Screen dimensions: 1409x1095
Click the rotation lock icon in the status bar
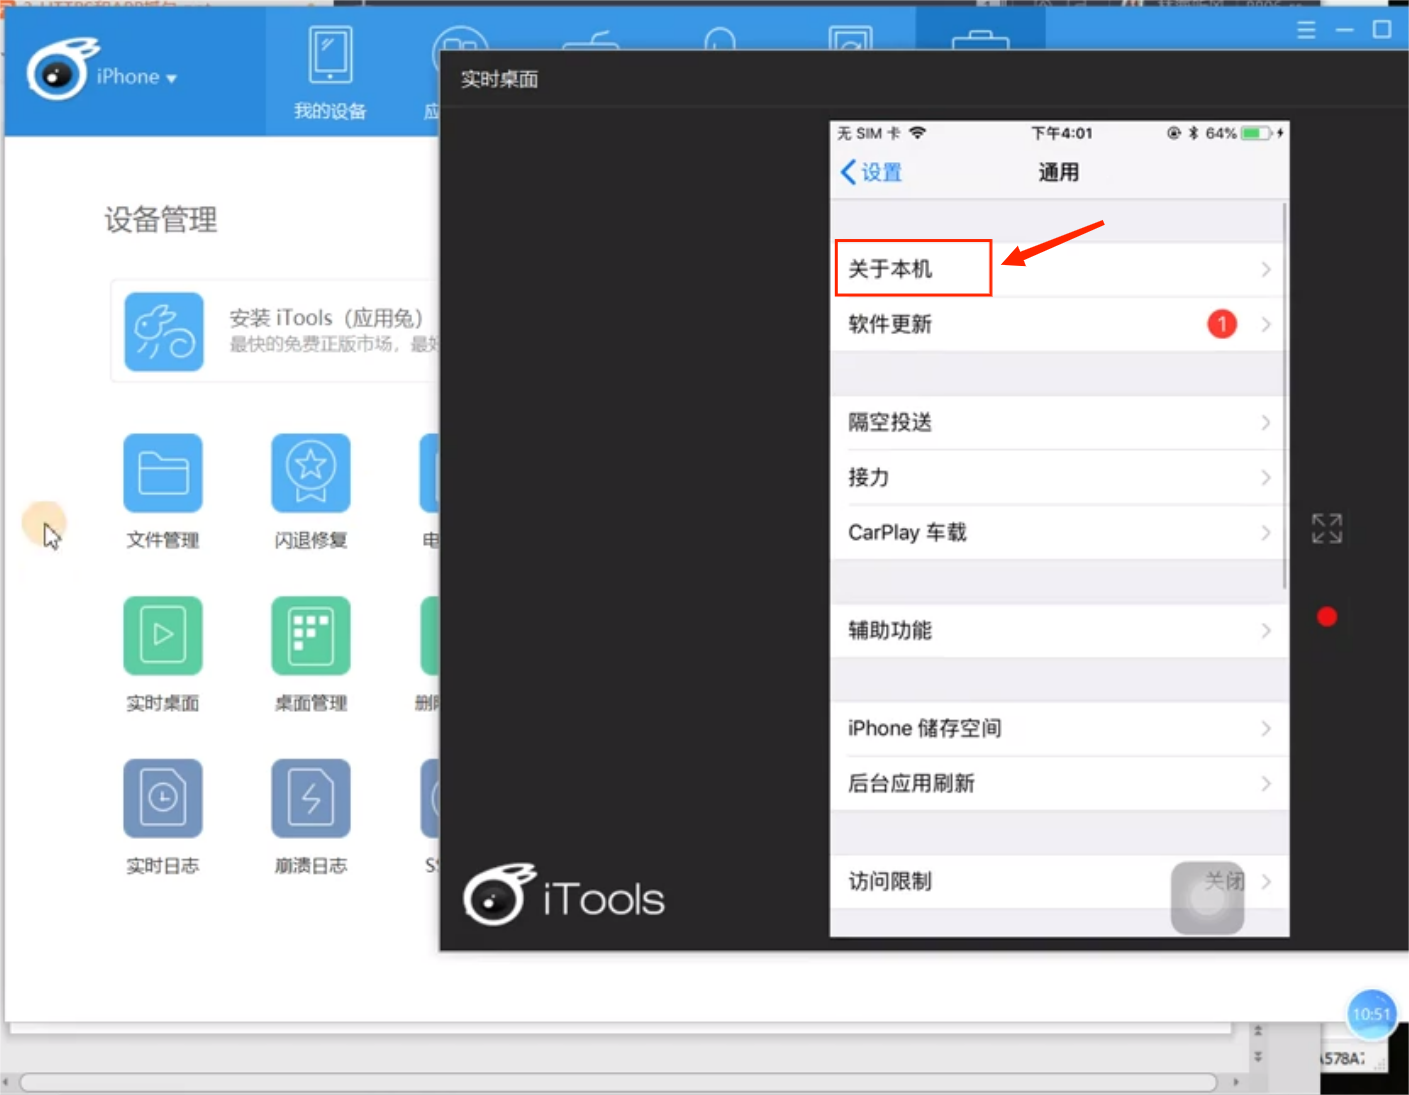[x=1174, y=133]
